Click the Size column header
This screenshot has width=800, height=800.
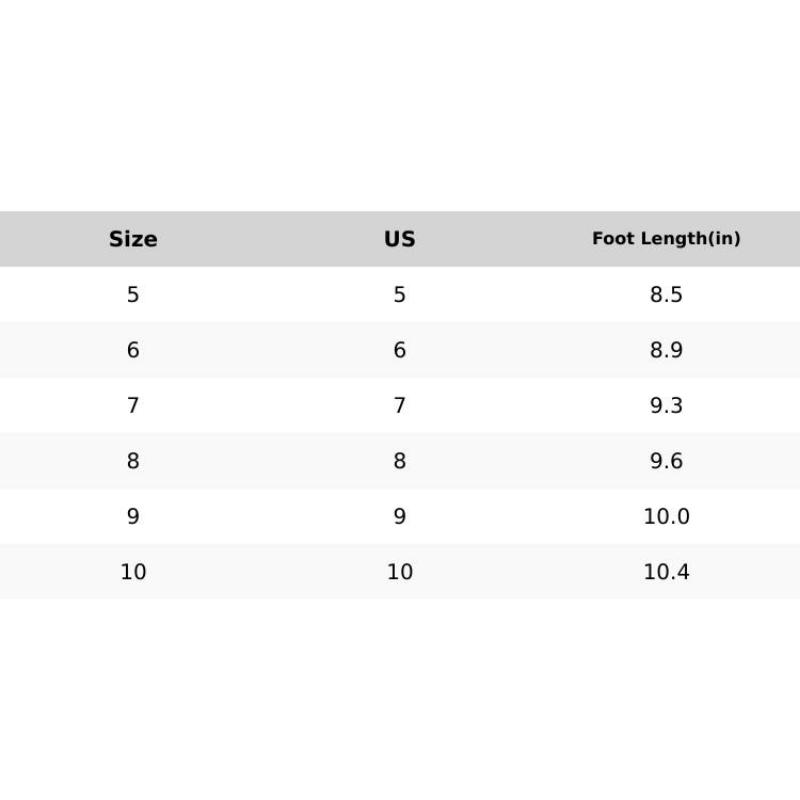pyautogui.click(x=133, y=239)
